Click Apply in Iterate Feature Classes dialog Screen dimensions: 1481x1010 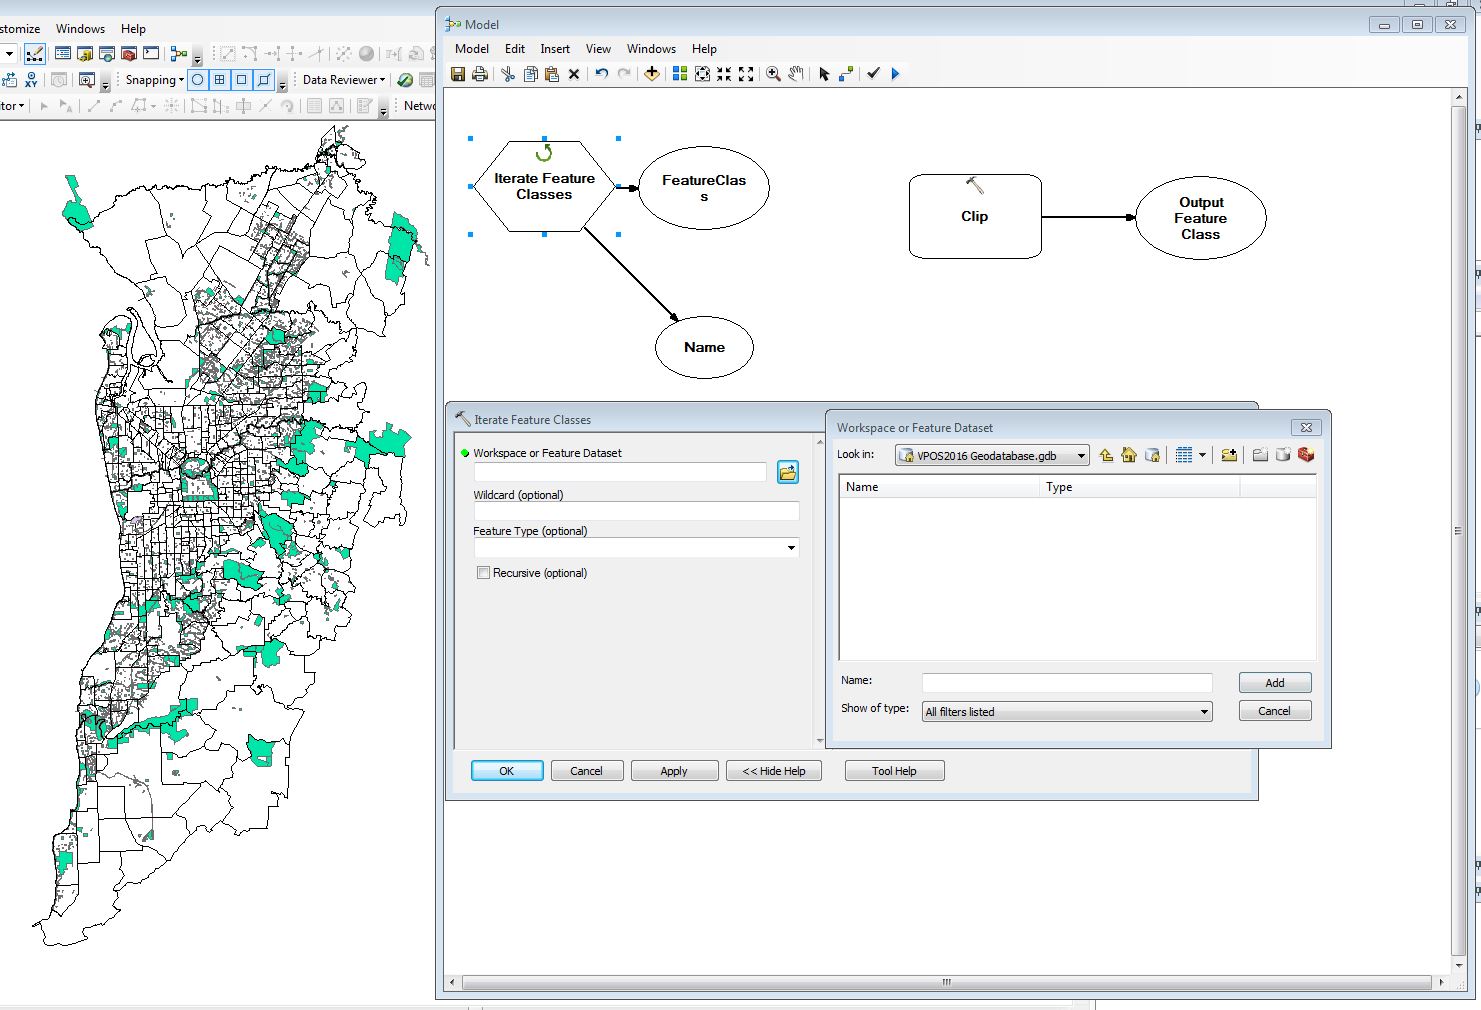tap(674, 770)
